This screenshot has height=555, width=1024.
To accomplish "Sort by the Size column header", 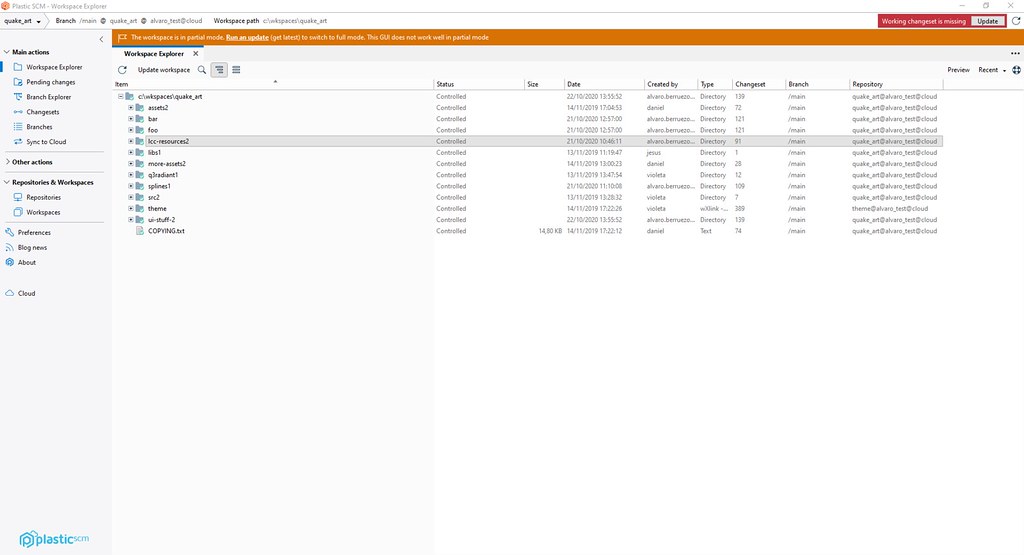I will (545, 84).
